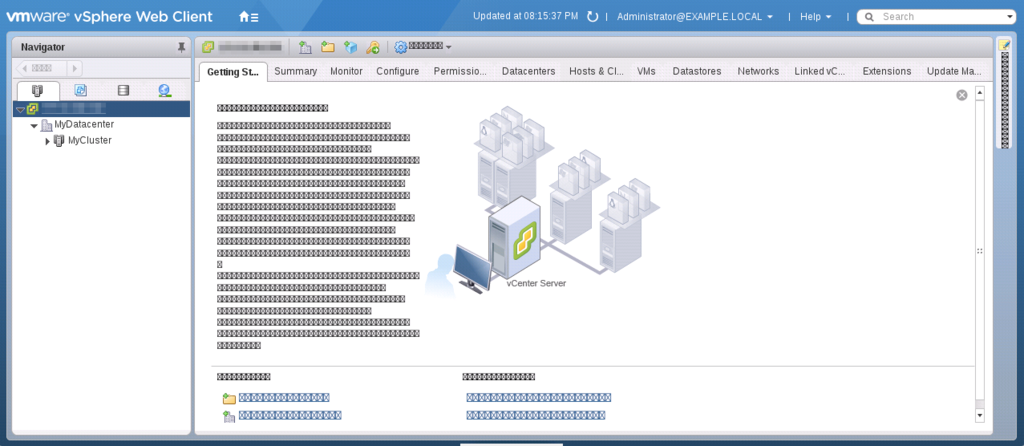Click the create datacenter link with building icon
The height and width of the screenshot is (446, 1024).
click(290, 415)
